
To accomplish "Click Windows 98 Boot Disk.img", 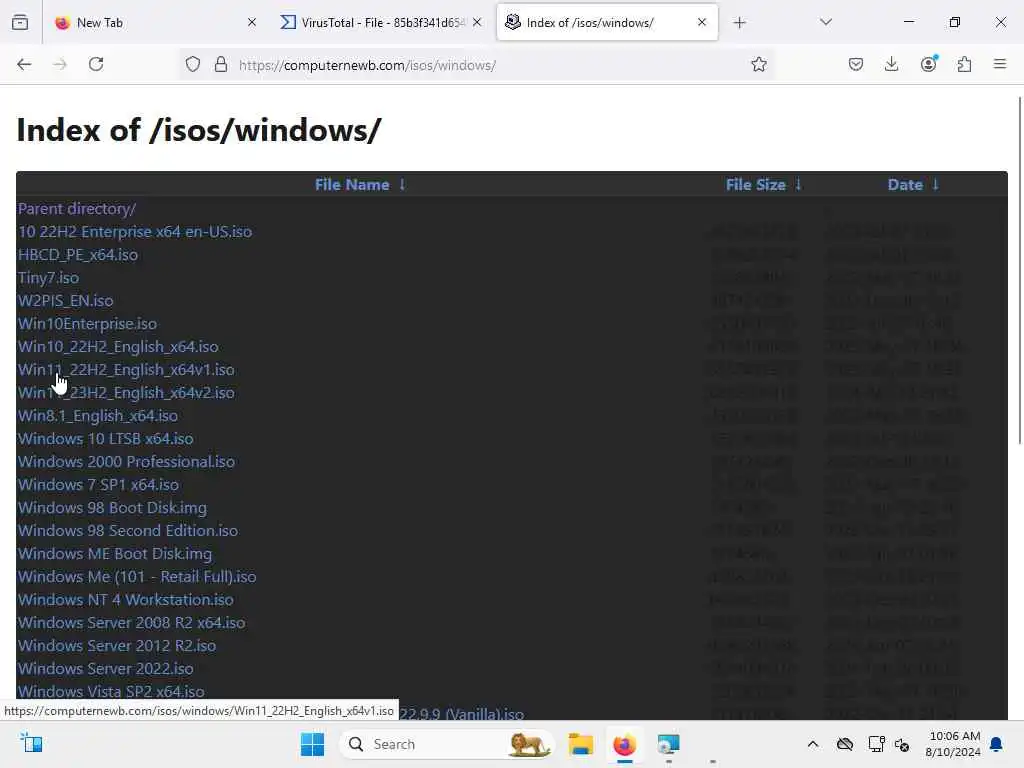I will pos(112,507).
